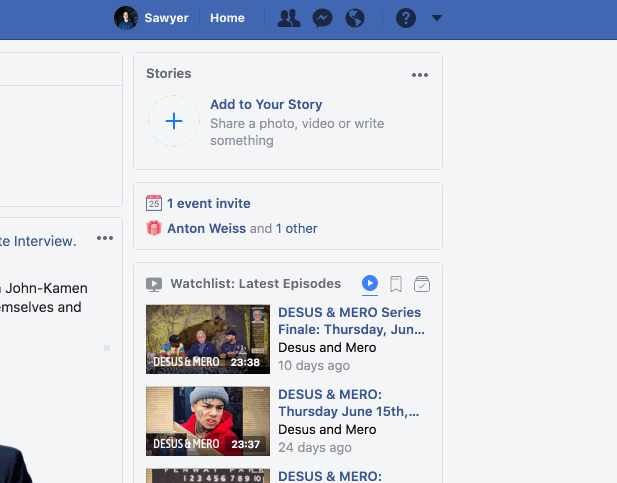The image size is (617, 483).
Task: Play the Desus & Mero 23:37 thumbnail
Action: [x=208, y=421]
